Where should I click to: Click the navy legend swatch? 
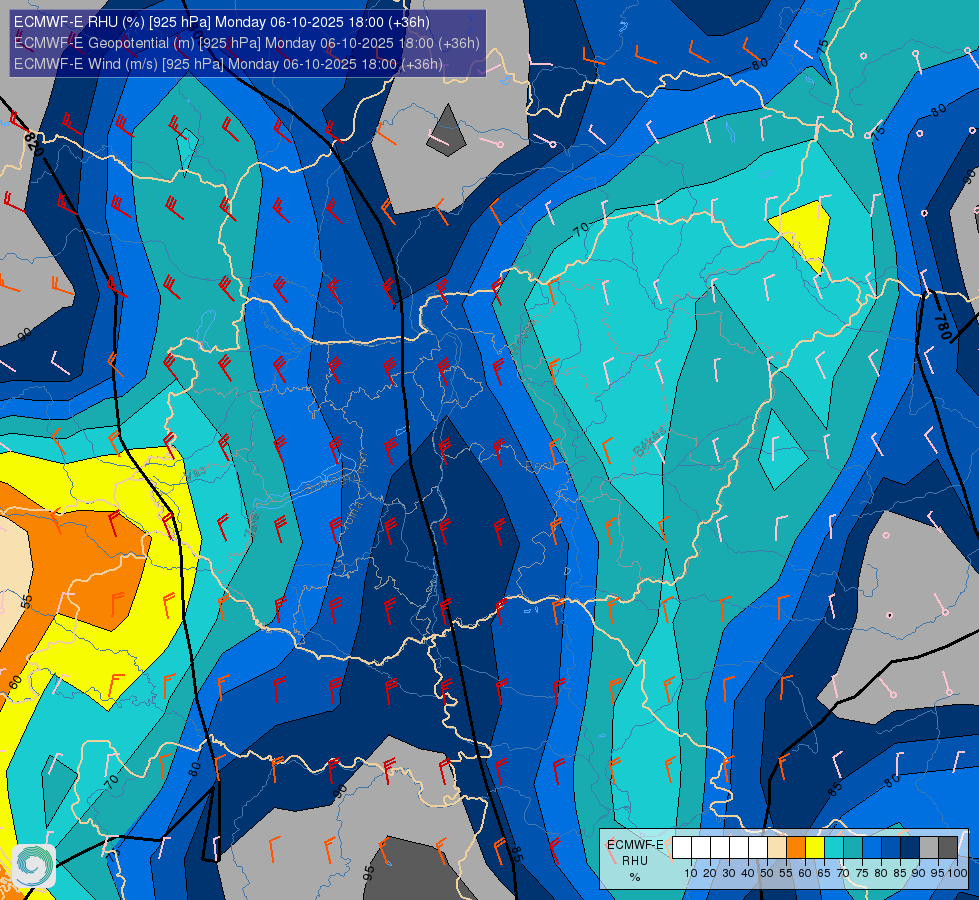(x=910, y=848)
